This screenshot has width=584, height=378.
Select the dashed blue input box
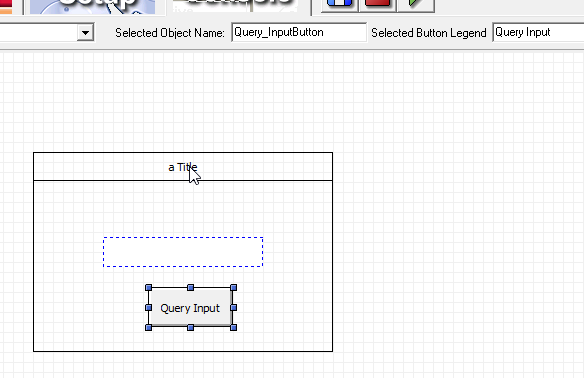(x=183, y=252)
